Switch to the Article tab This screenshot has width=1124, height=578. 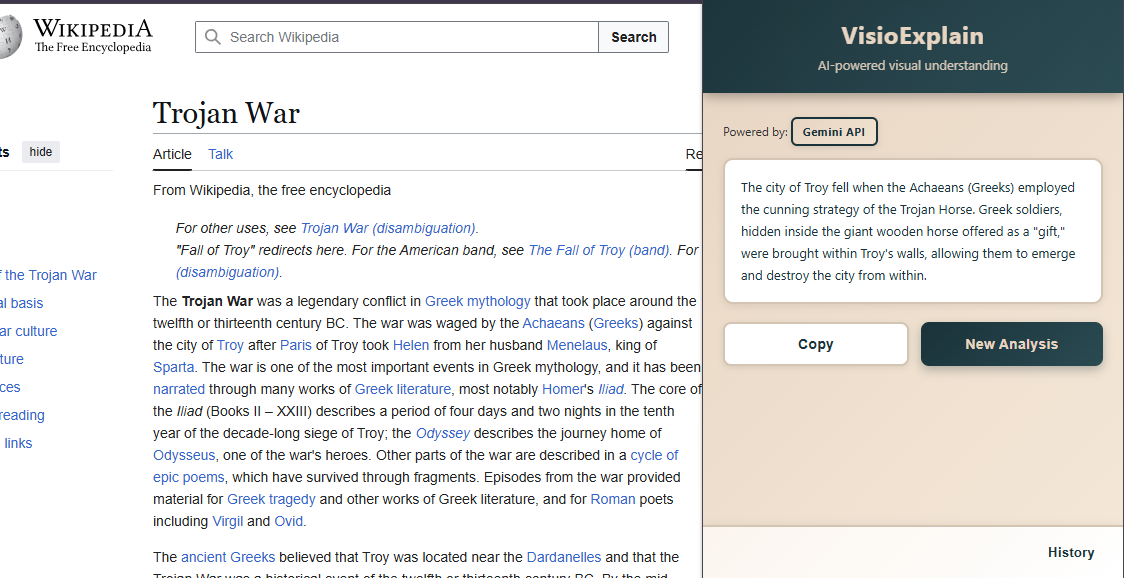[x=172, y=154]
